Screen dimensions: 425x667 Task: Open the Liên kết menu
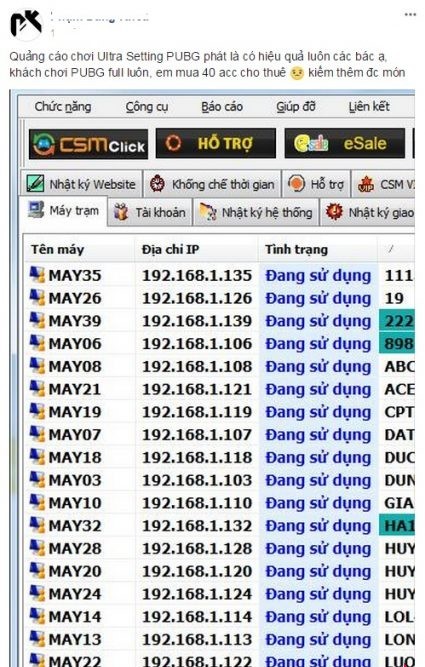[x=369, y=107]
